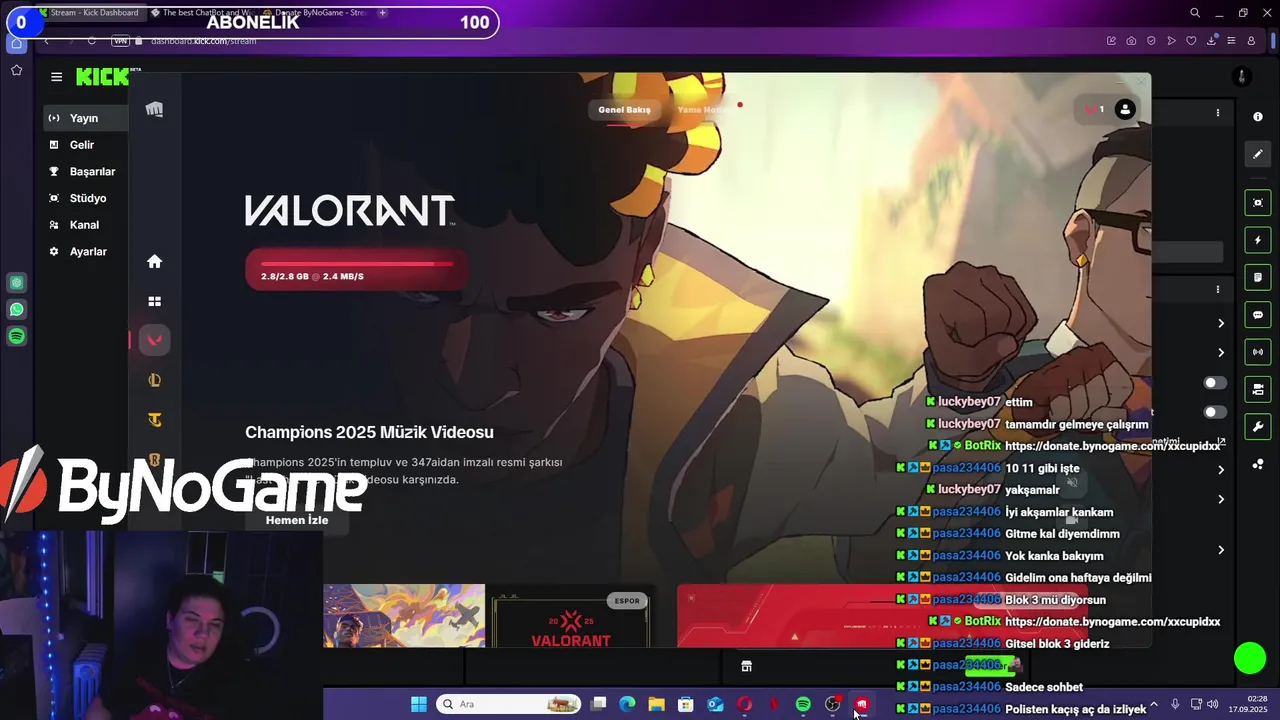The width and height of the screenshot is (1280, 720).
Task: Select Kanal in the Kick sidebar
Action: click(x=84, y=225)
